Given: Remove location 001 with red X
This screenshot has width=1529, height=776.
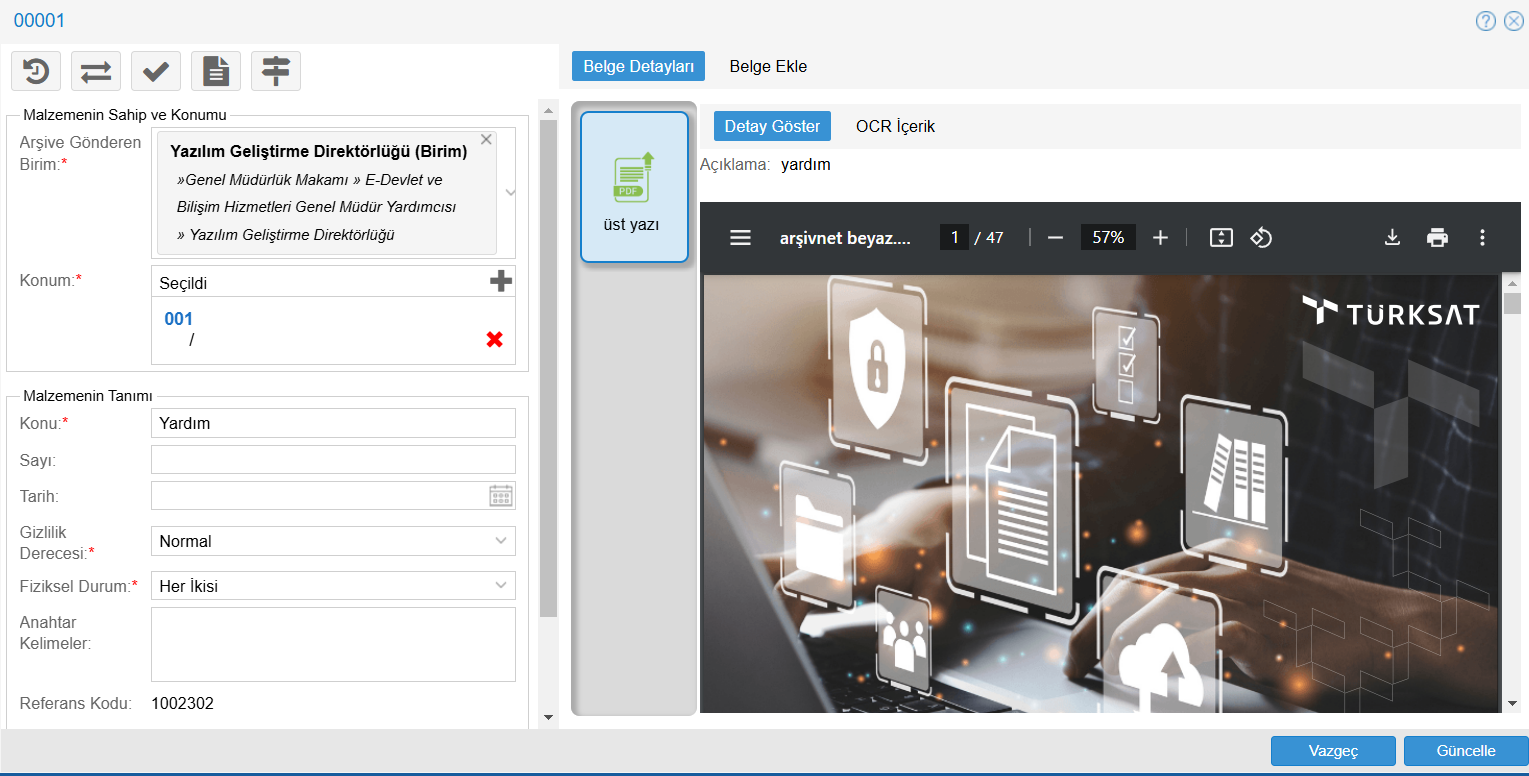Looking at the screenshot, I should 494,340.
